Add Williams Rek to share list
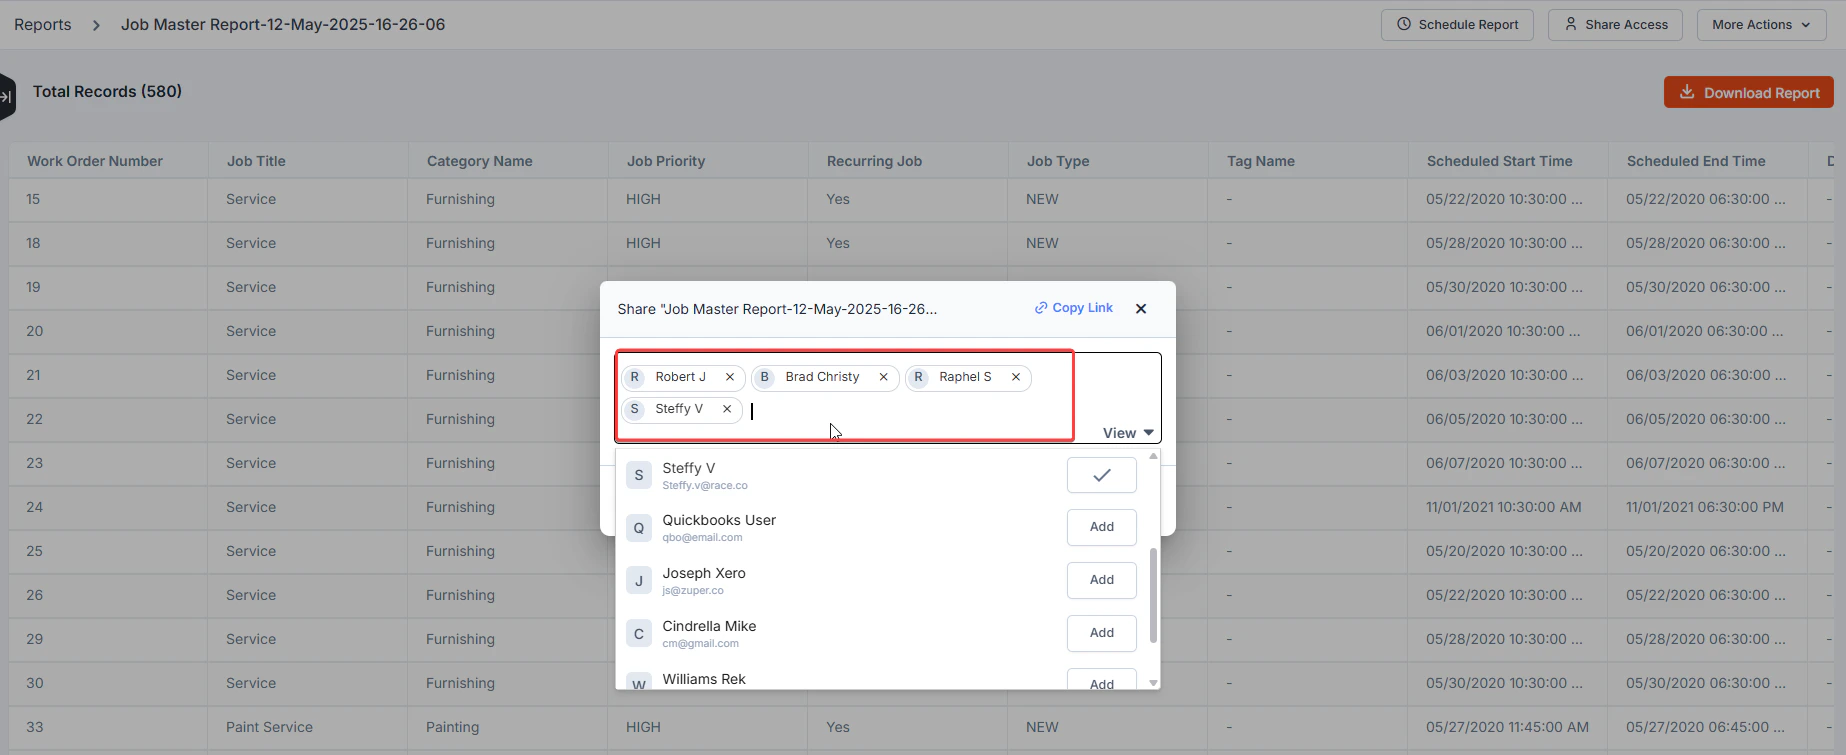The height and width of the screenshot is (755, 1846). pyautogui.click(x=1102, y=680)
